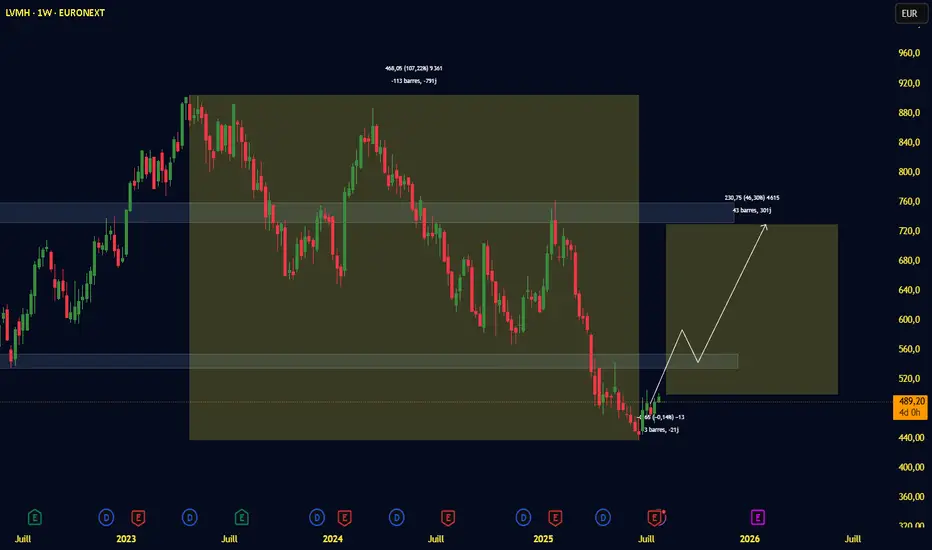Click the red earnings E marker right after 2025

[555, 517]
